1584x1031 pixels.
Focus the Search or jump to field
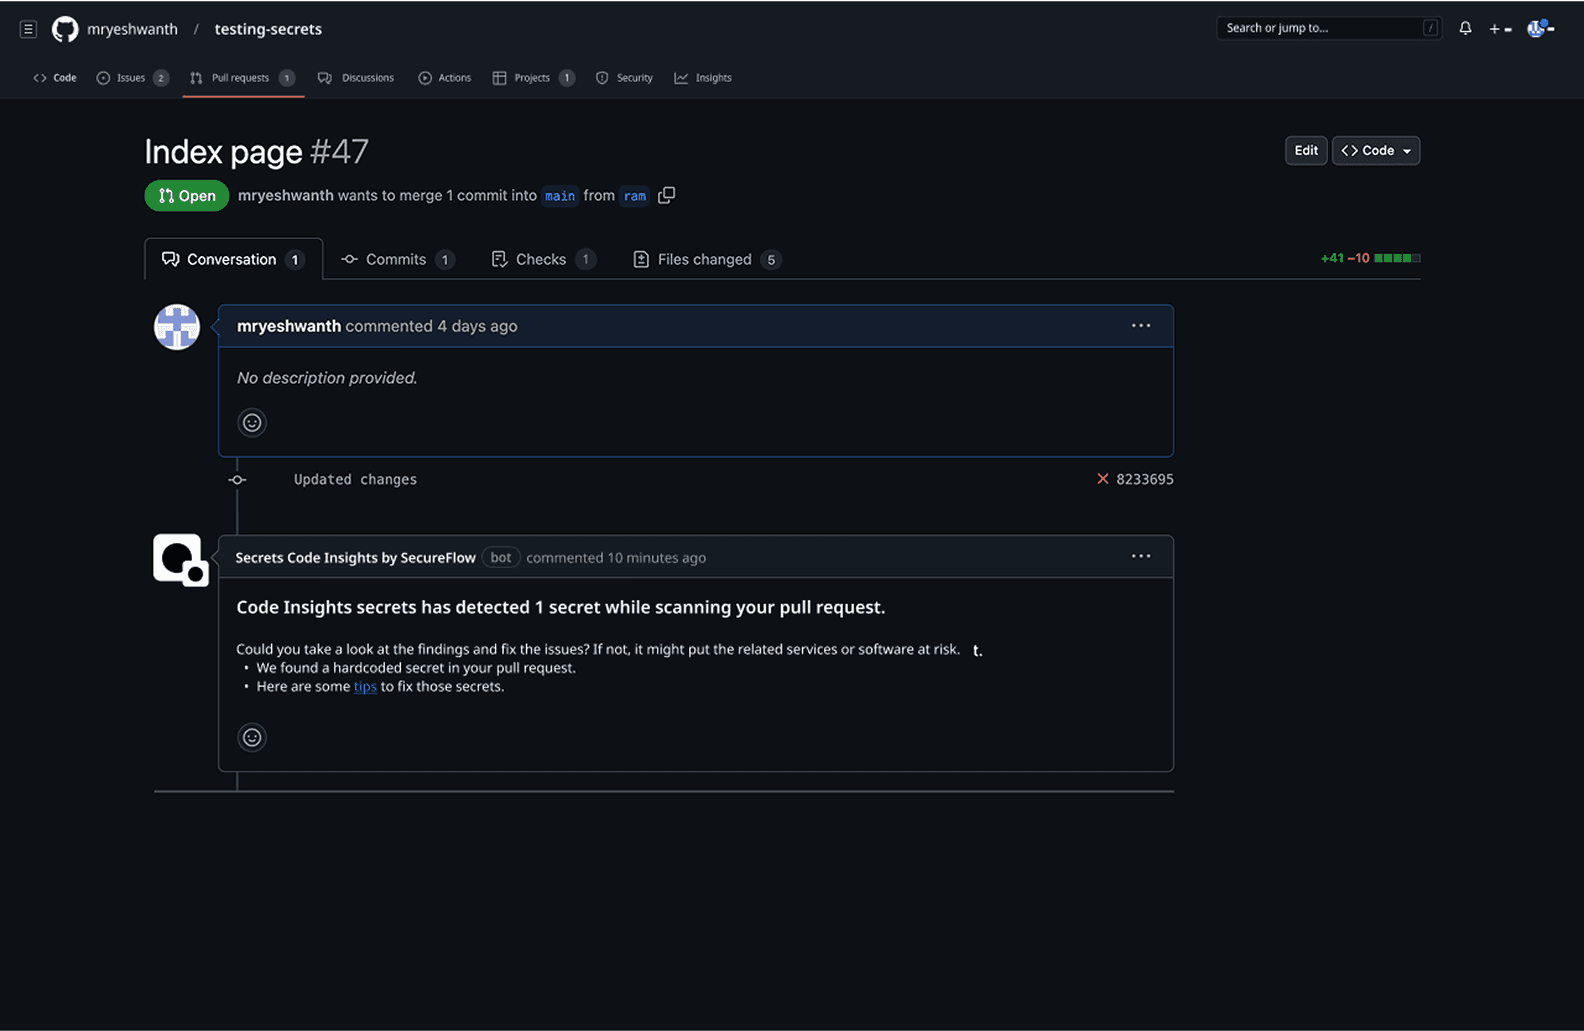pos(1328,28)
